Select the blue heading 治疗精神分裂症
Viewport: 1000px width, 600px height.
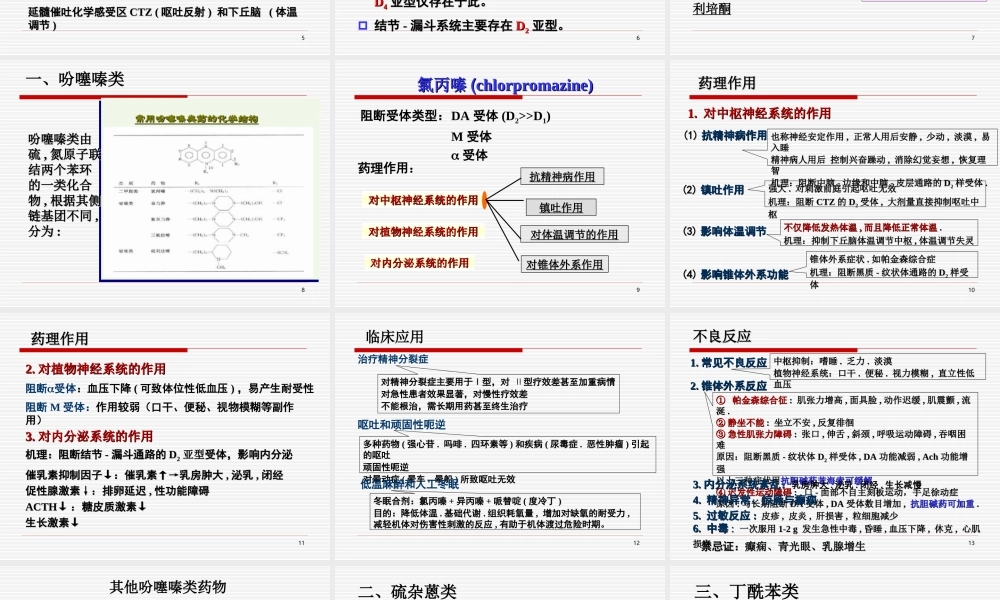pyautogui.click(x=393, y=359)
